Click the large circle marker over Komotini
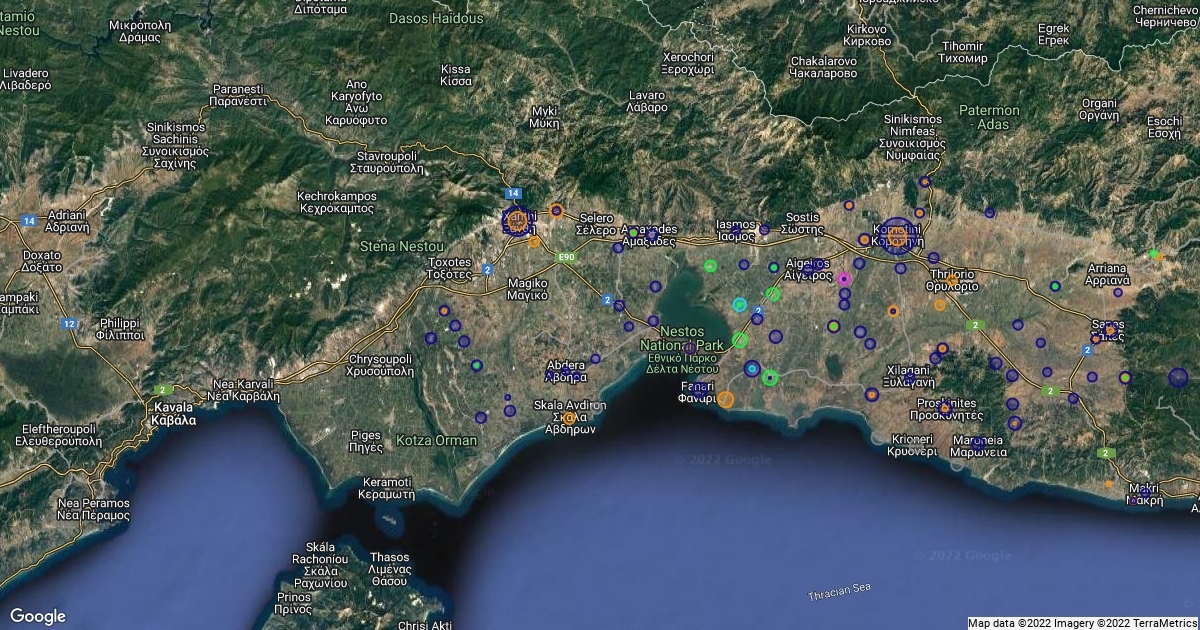The height and width of the screenshot is (630, 1200). [x=896, y=236]
